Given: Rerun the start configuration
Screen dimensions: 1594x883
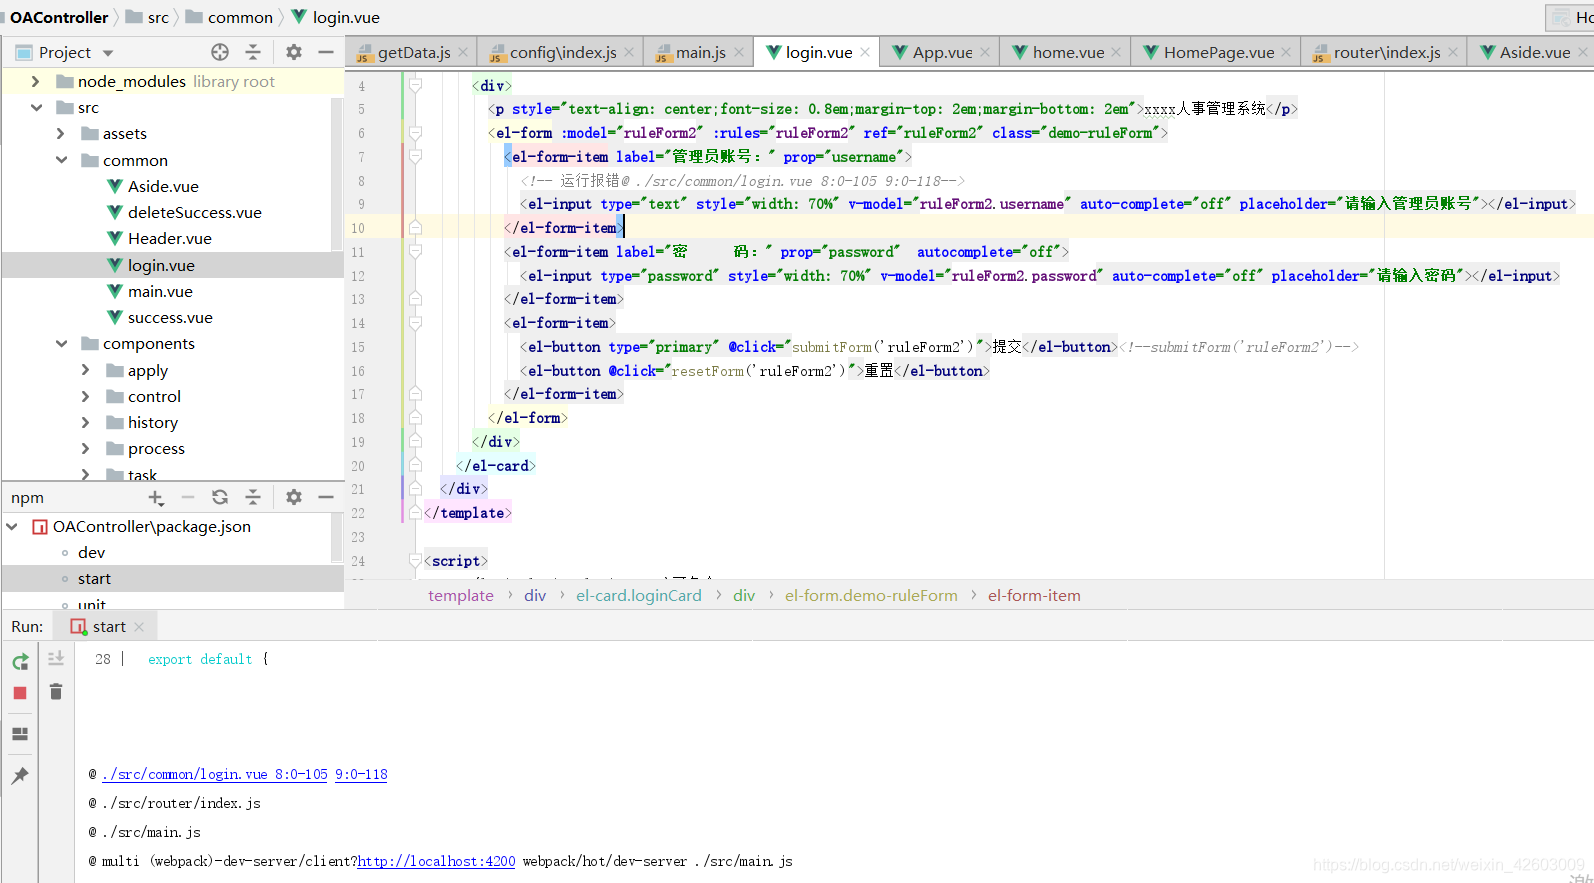Looking at the screenshot, I should click(20, 662).
